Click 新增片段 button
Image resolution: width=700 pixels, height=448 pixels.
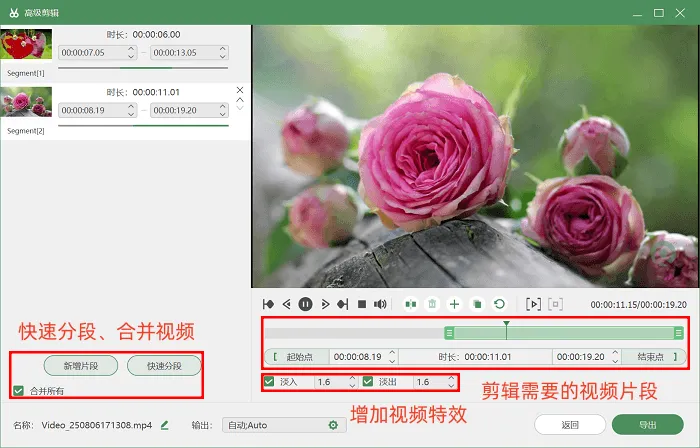81,366
